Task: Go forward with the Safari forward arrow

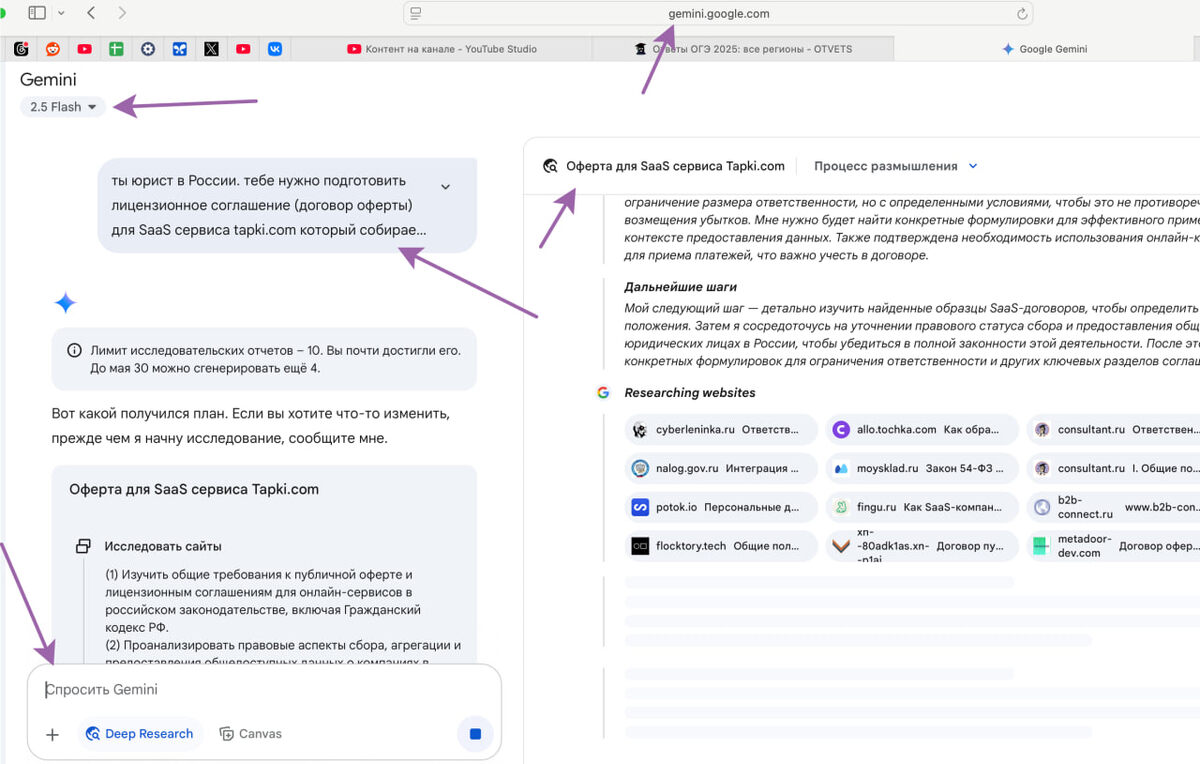Action: click(122, 13)
